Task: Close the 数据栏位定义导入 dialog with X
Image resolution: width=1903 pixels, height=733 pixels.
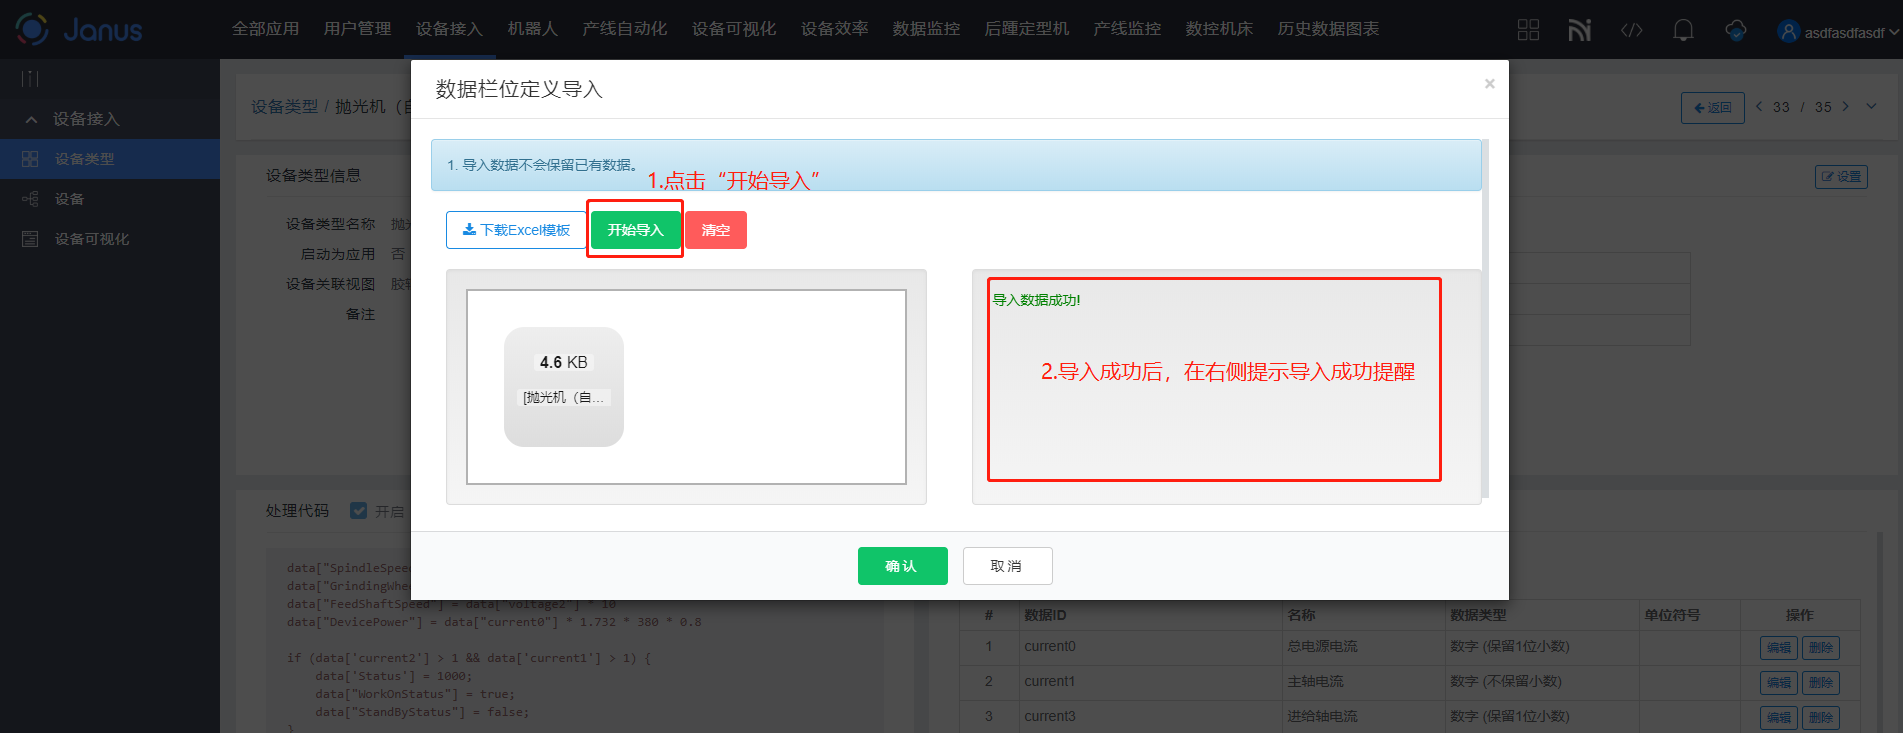Action: click(x=1489, y=84)
